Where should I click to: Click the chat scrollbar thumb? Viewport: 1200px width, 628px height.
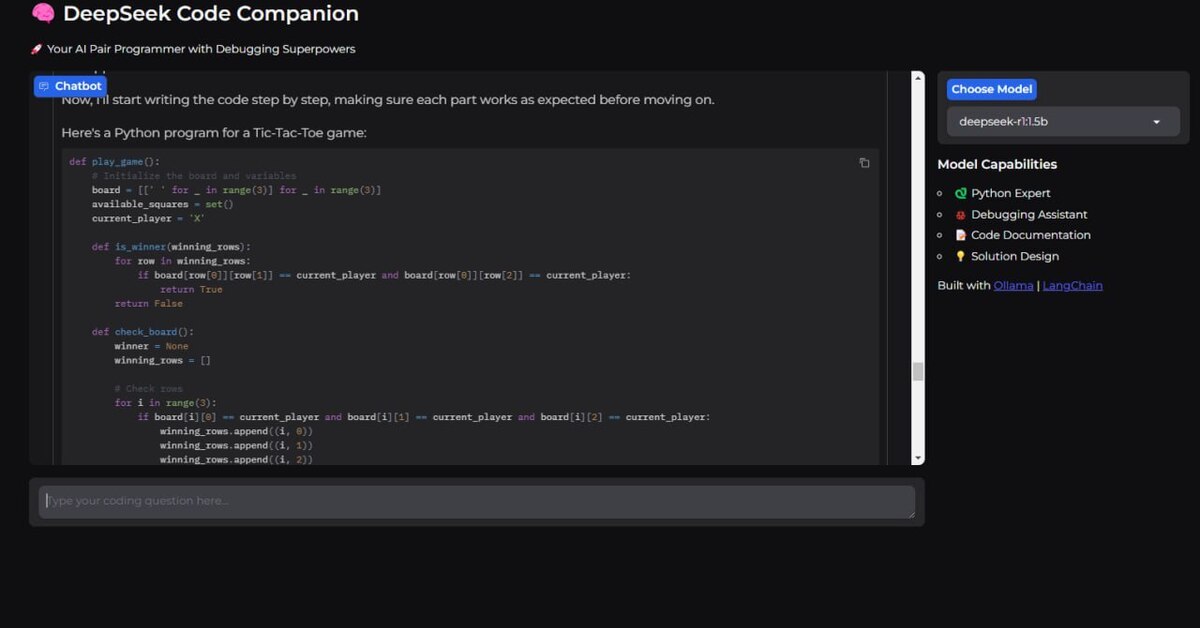point(918,371)
